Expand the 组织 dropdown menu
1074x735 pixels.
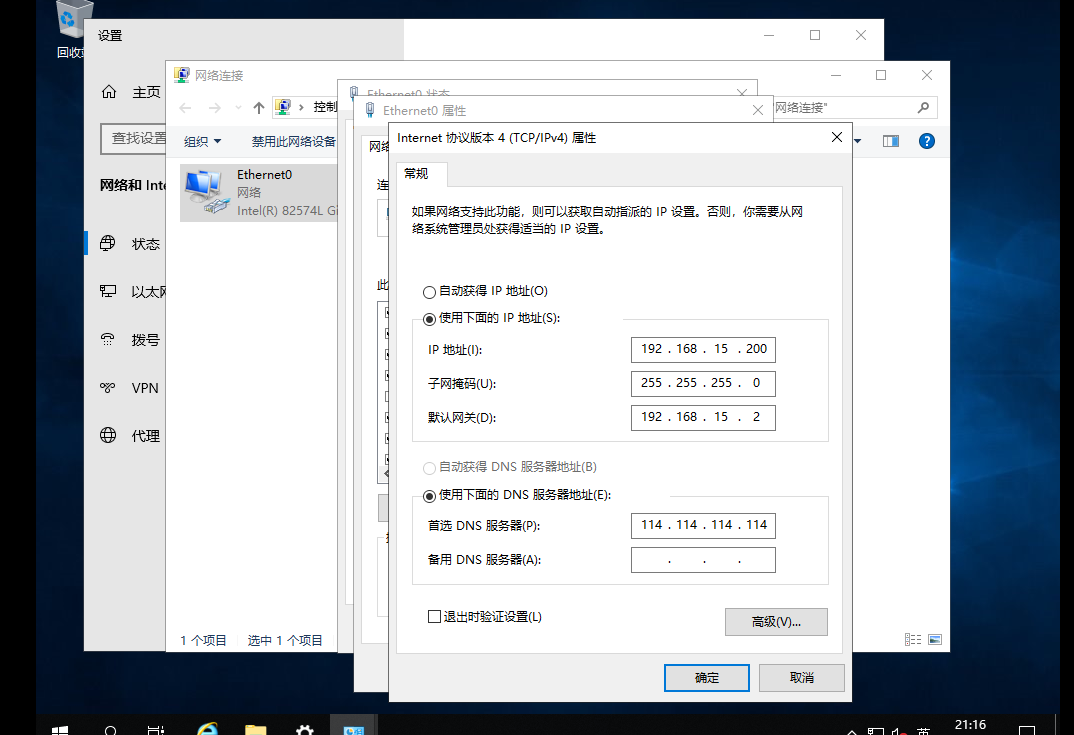point(203,141)
